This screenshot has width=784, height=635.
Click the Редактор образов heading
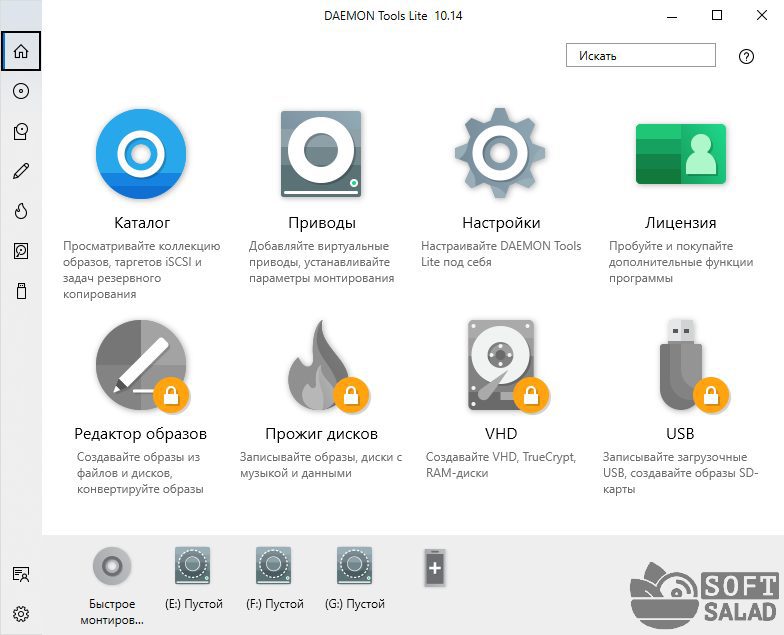[x=140, y=434]
